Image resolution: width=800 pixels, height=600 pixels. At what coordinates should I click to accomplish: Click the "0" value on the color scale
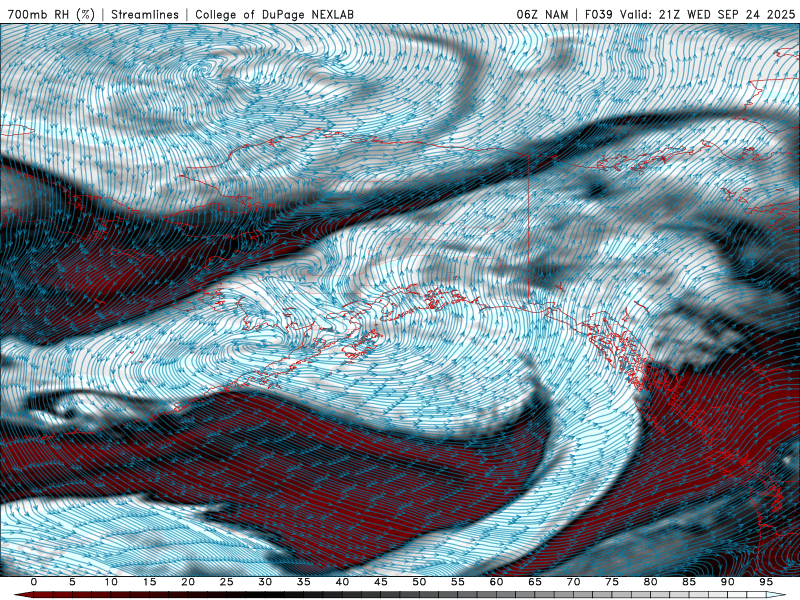click(x=34, y=582)
